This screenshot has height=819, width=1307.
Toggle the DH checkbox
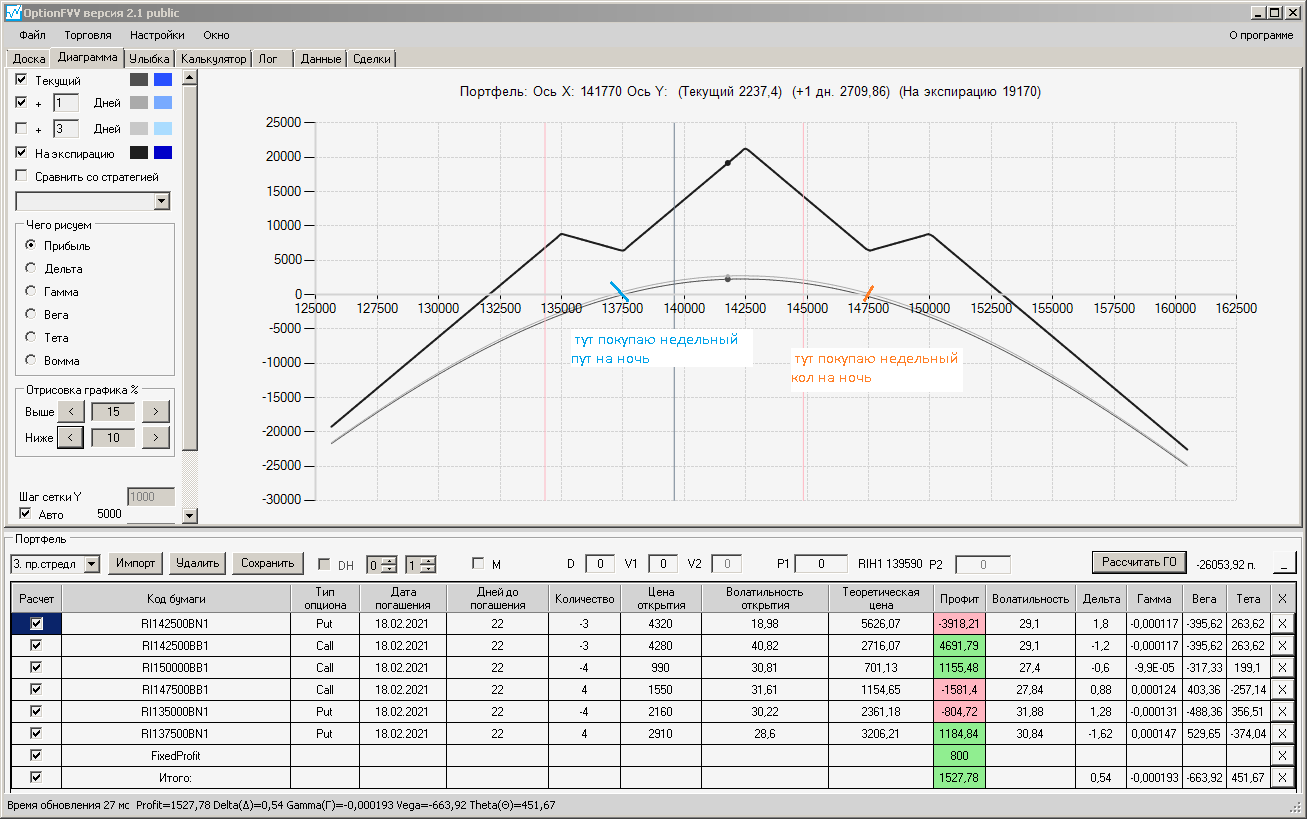(324, 565)
